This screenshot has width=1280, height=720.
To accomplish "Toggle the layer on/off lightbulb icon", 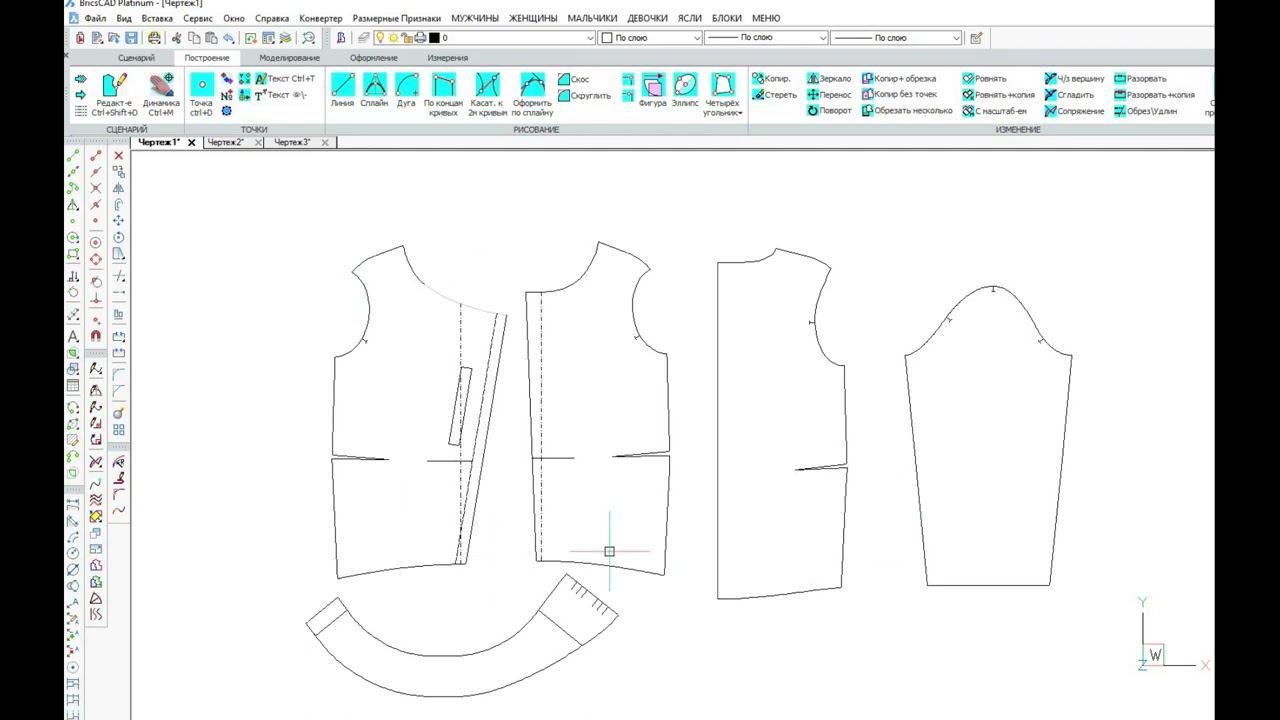I will coord(380,38).
